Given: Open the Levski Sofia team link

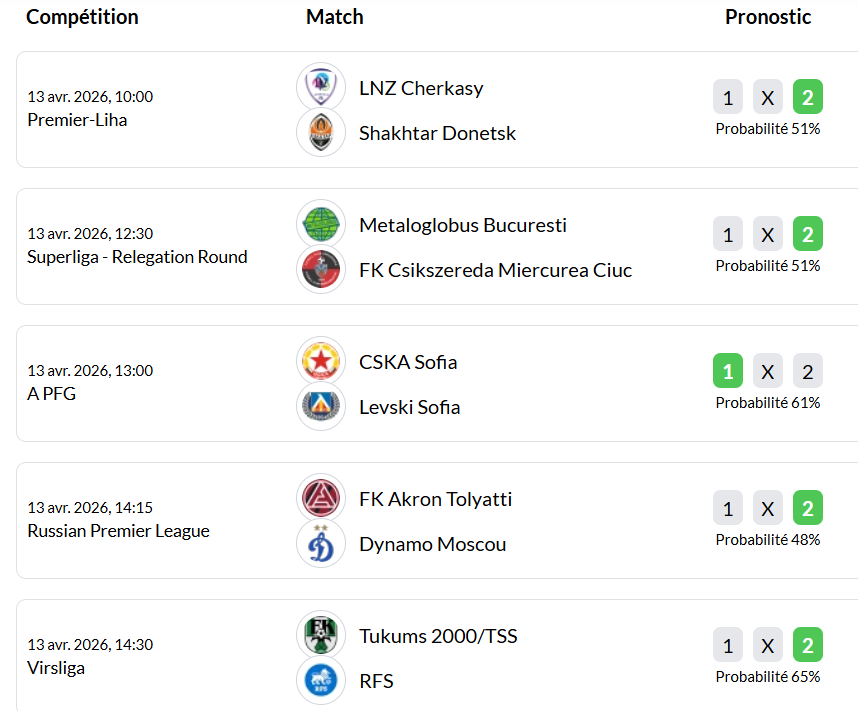Looking at the screenshot, I should [410, 407].
